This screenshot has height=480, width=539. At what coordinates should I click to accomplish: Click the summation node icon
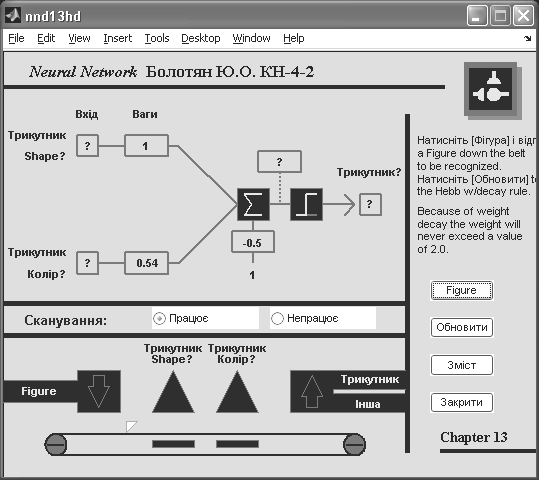point(253,205)
